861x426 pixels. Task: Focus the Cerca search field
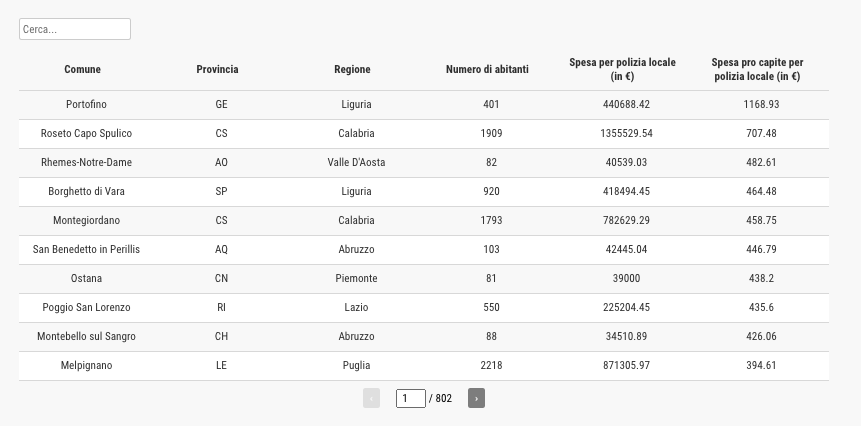tap(75, 29)
